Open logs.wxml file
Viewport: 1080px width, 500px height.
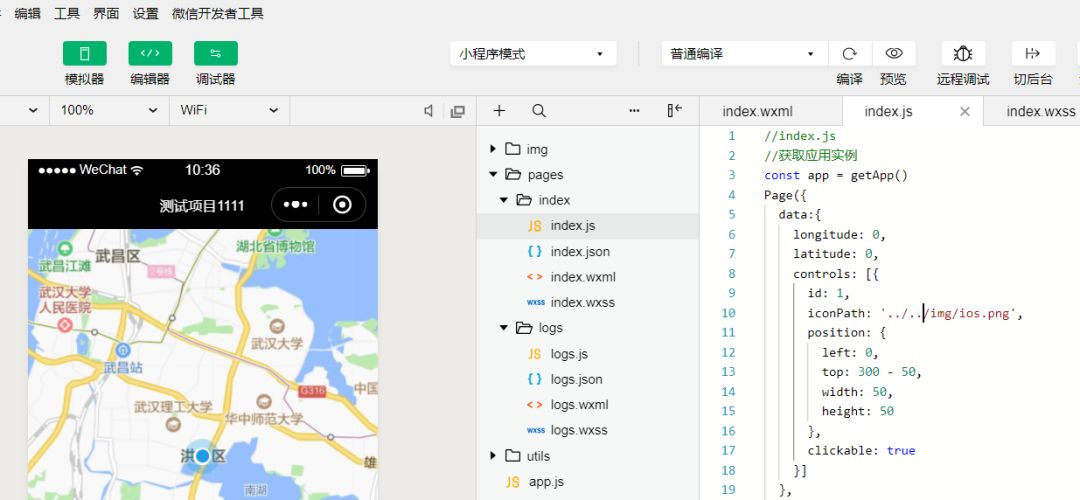tap(588, 405)
